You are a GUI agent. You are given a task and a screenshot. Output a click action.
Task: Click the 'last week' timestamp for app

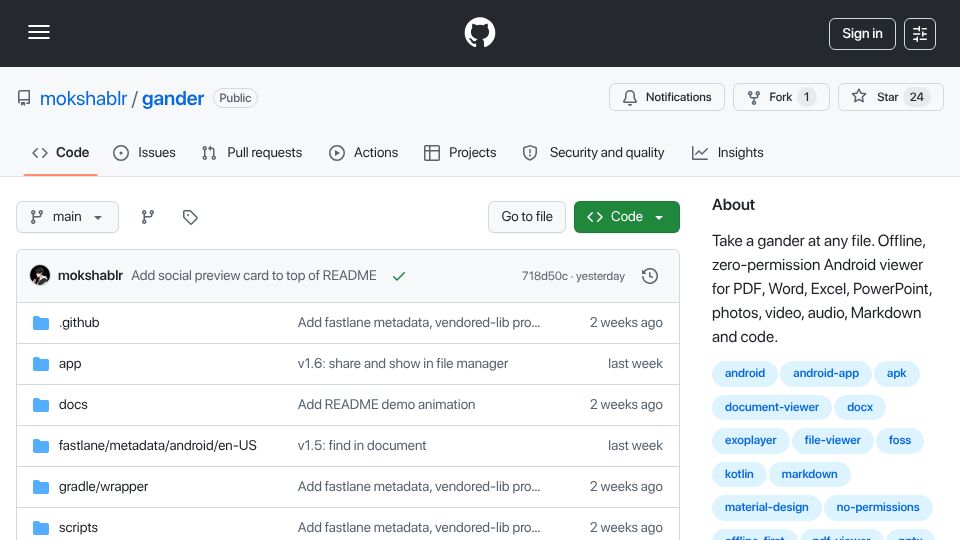[x=635, y=364]
